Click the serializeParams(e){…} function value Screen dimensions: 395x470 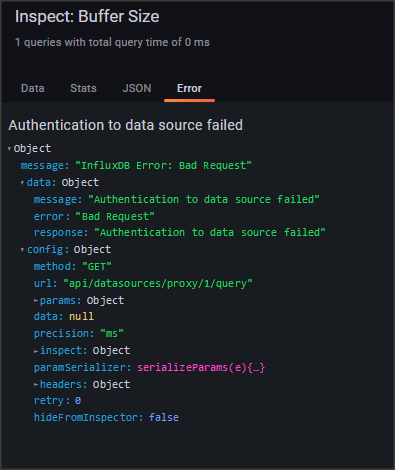coord(201,368)
